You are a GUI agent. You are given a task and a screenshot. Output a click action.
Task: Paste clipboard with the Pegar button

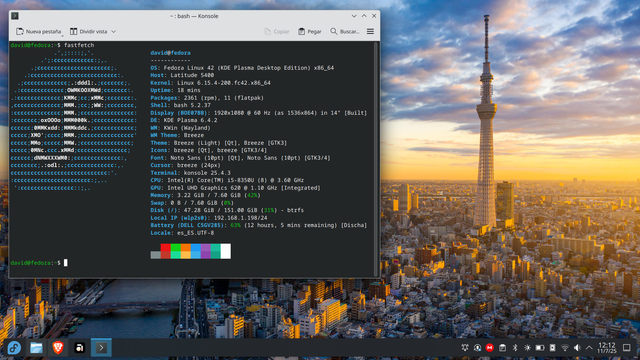[309, 31]
